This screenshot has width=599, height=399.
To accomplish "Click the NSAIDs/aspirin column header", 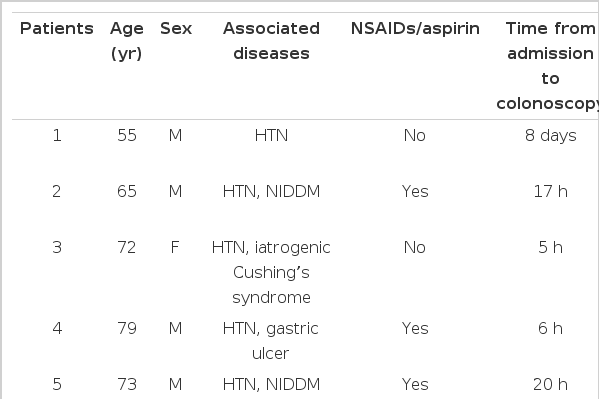I will 415,29.
